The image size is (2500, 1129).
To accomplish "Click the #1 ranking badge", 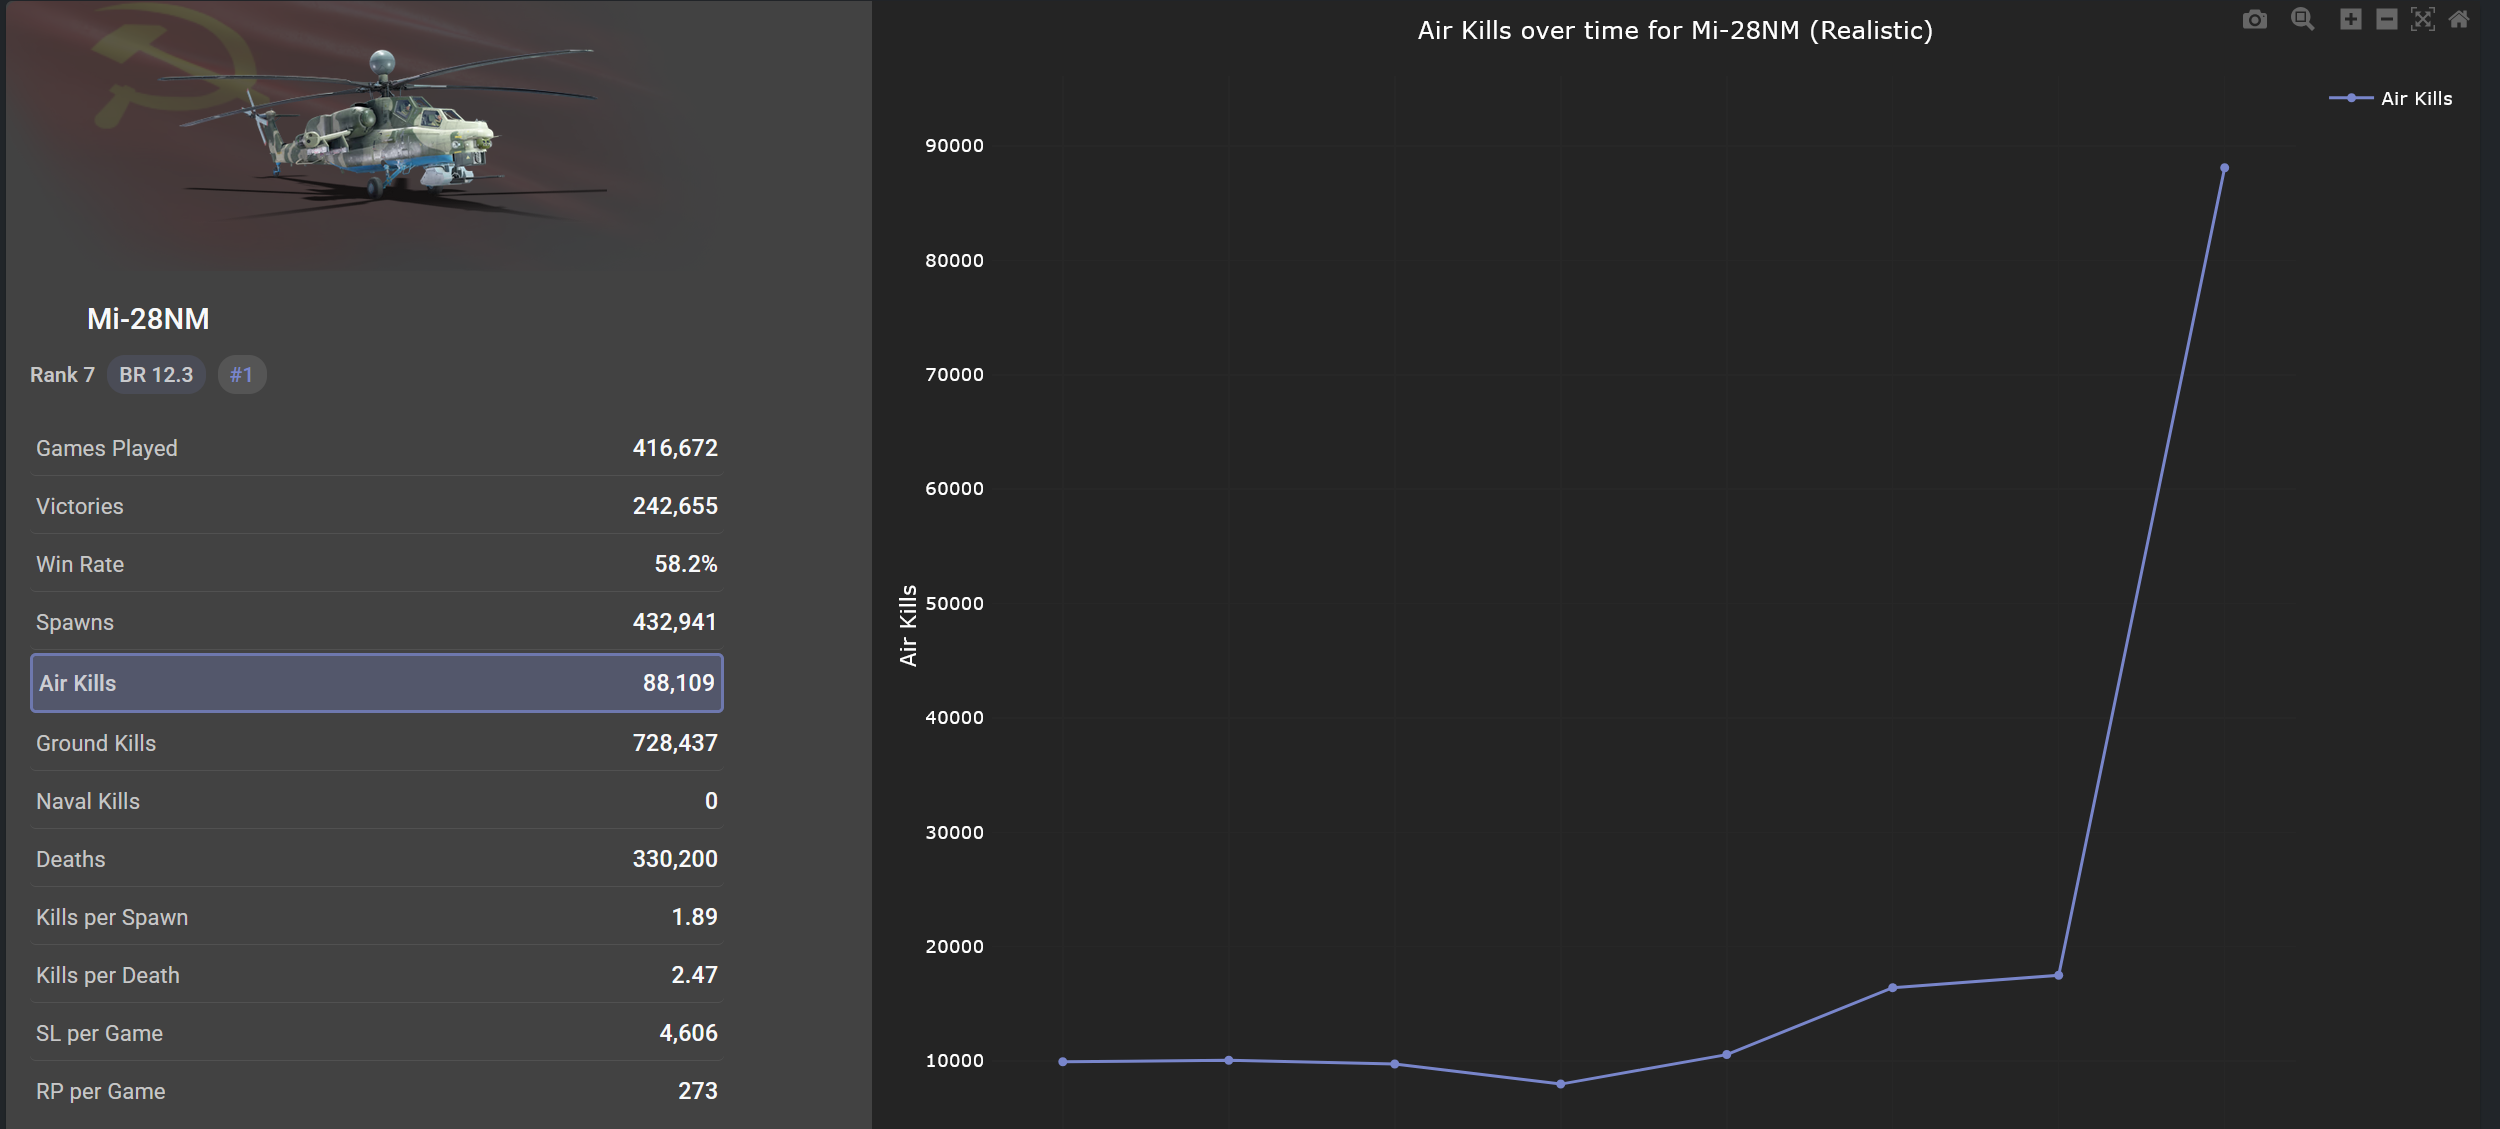I will point(241,375).
